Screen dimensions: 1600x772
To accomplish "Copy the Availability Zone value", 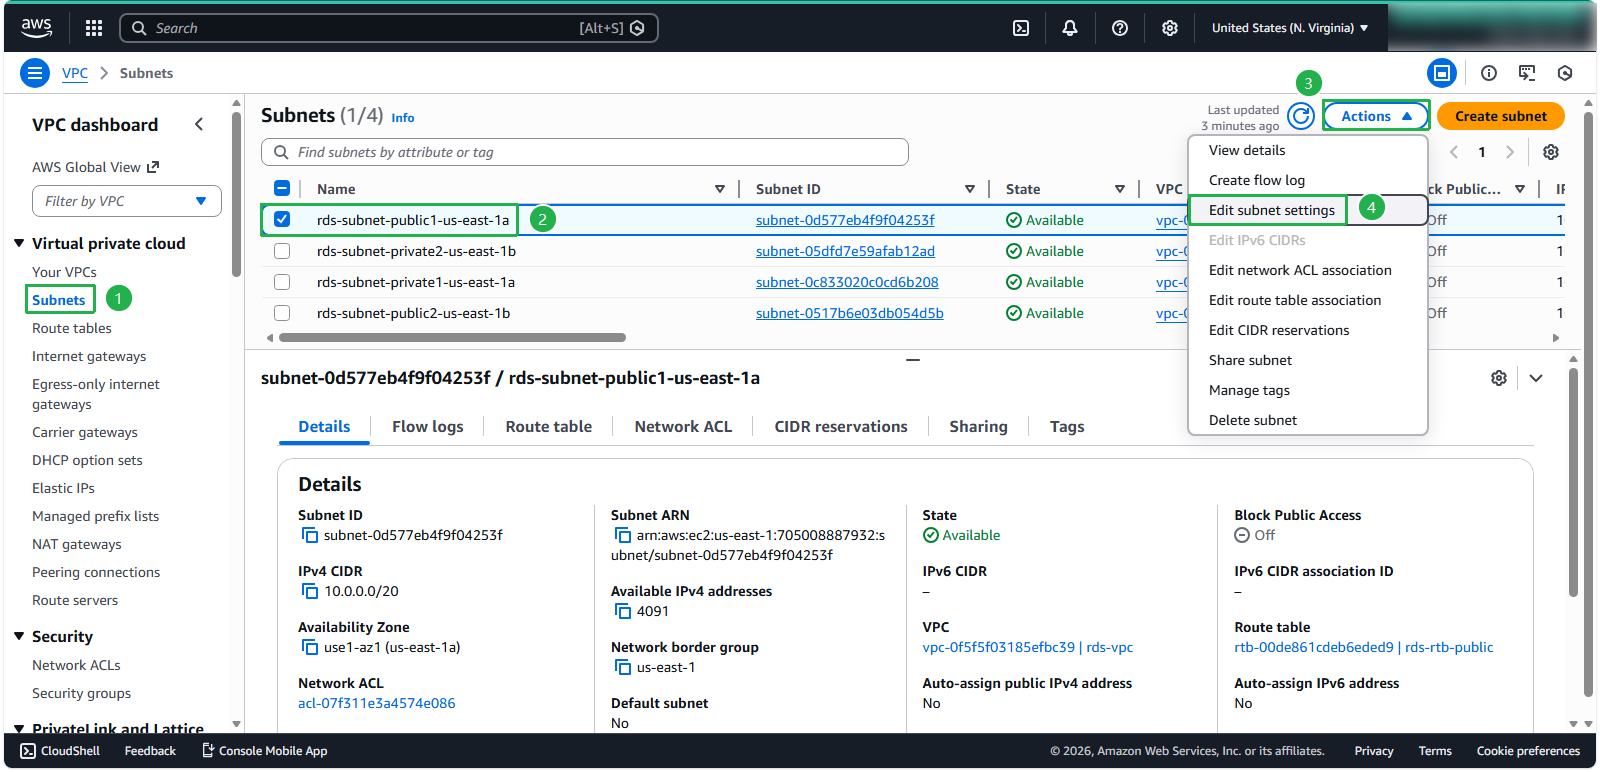I will (310, 648).
